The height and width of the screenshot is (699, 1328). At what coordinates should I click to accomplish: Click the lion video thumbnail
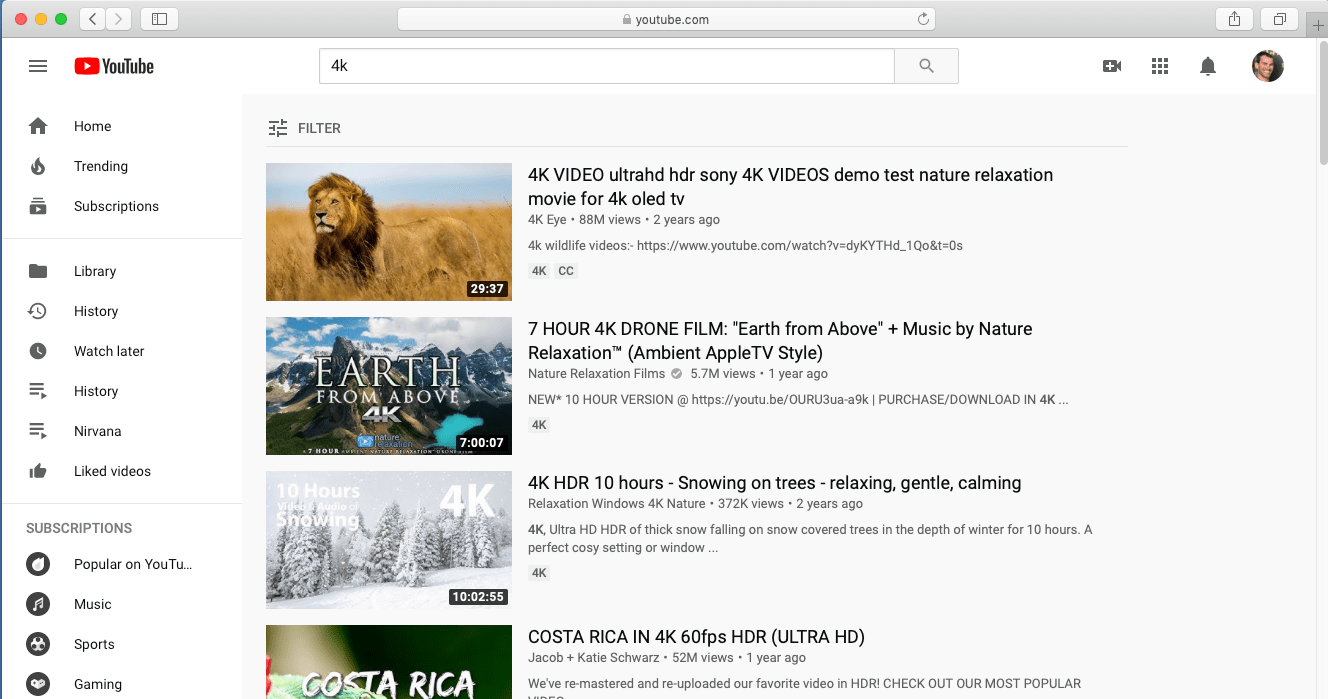pyautogui.click(x=388, y=232)
